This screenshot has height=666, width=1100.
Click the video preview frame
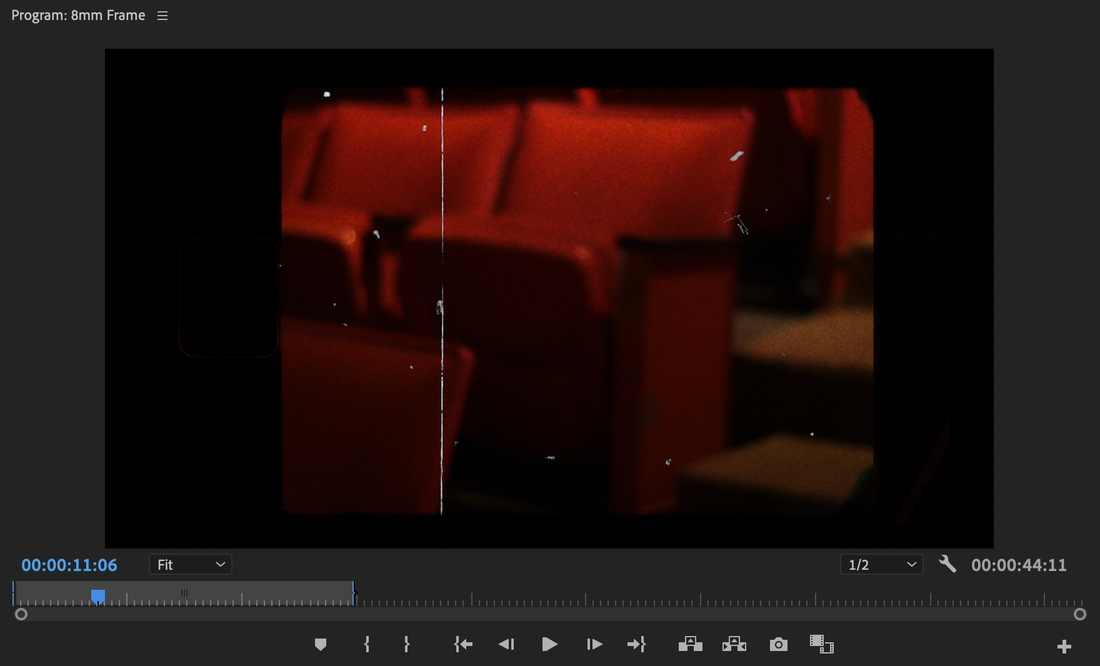pos(549,298)
